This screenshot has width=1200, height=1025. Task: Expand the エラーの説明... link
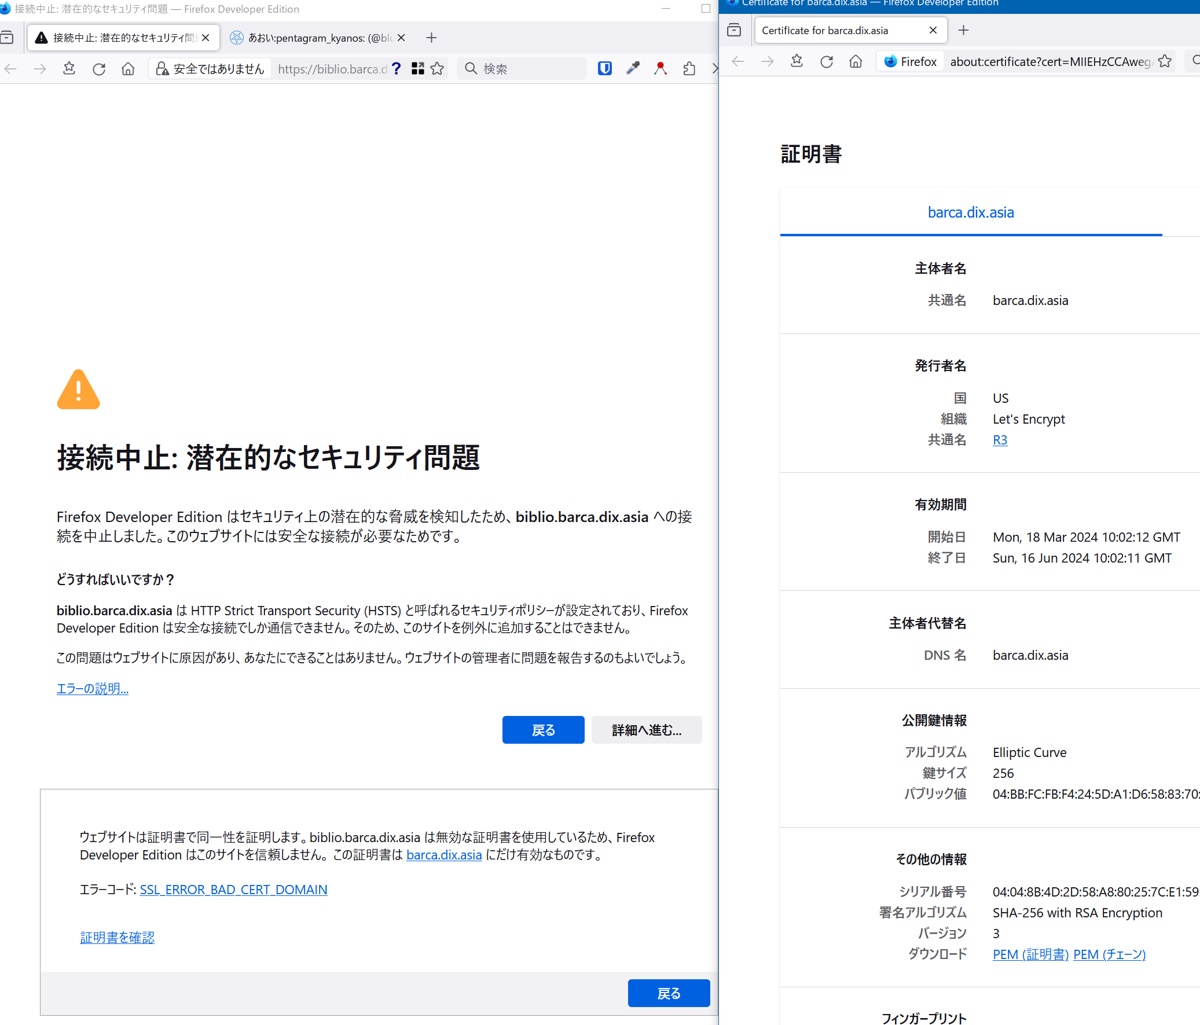[92, 689]
